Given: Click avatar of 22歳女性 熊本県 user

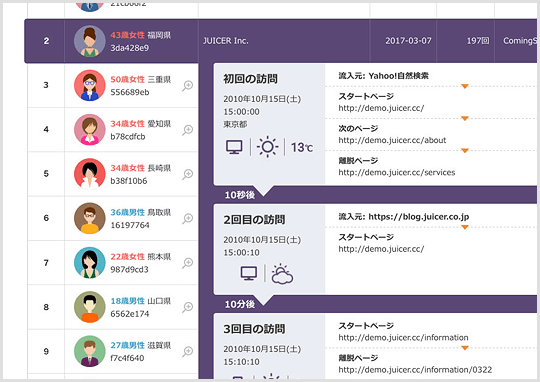Looking at the screenshot, I should tap(90, 263).
